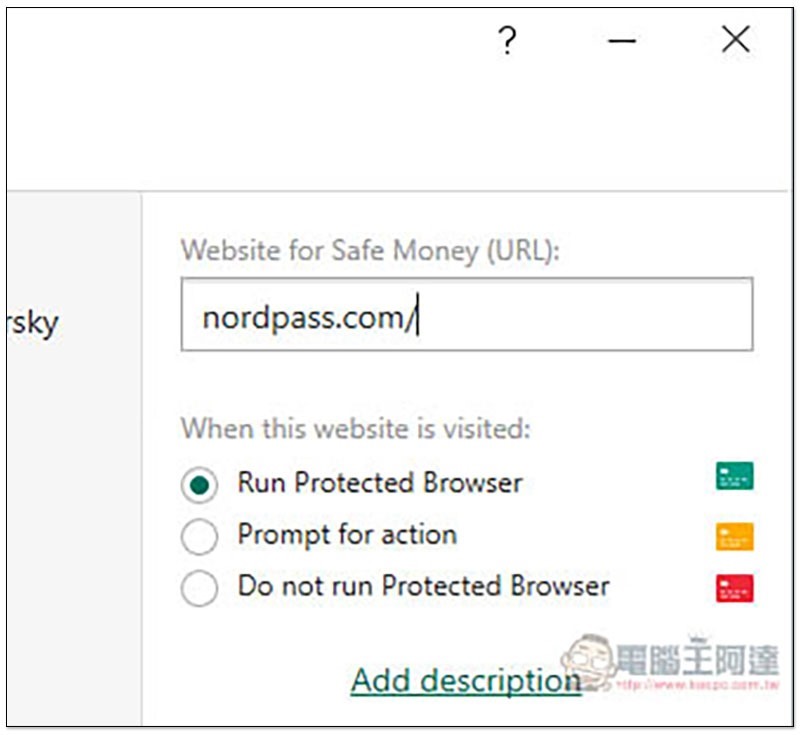800x735 pixels.
Task: Minimize the Safe Money window
Action: 622,41
